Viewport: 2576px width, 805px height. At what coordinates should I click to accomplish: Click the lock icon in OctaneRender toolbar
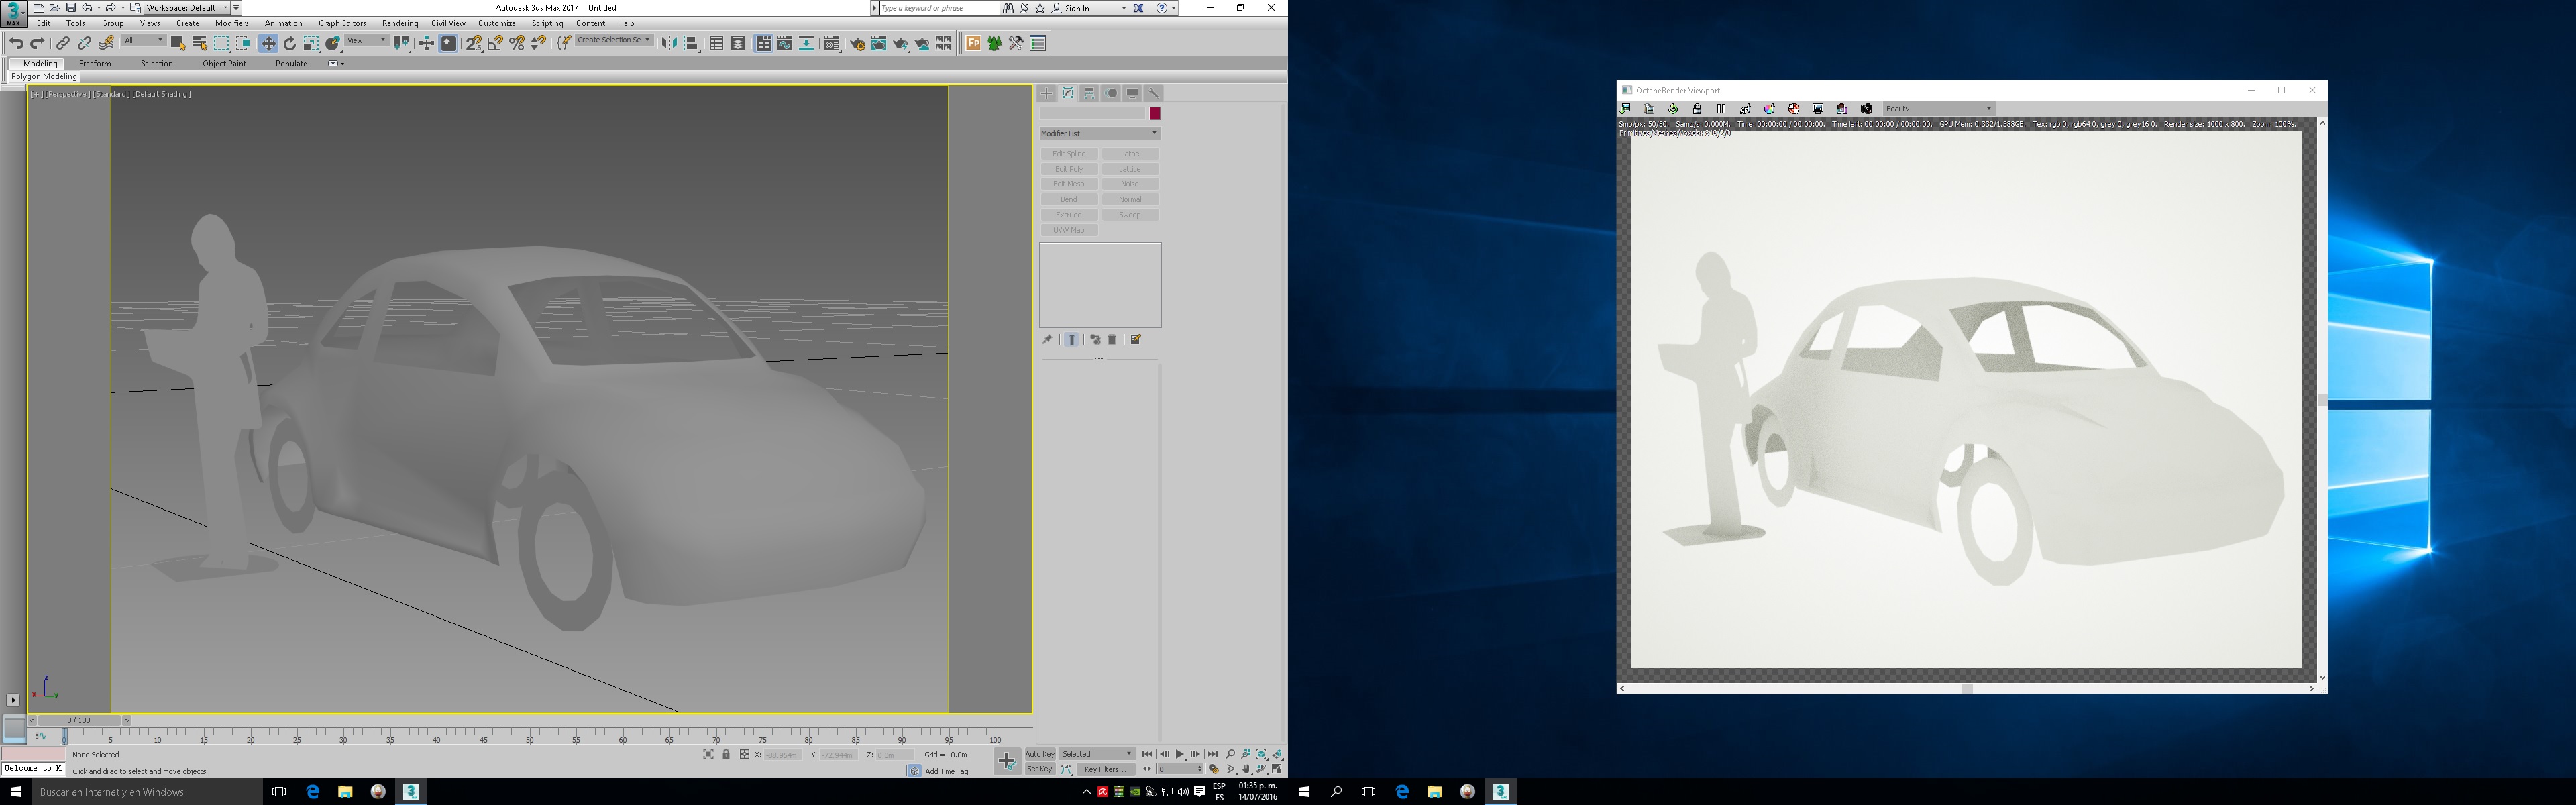[x=1697, y=109]
